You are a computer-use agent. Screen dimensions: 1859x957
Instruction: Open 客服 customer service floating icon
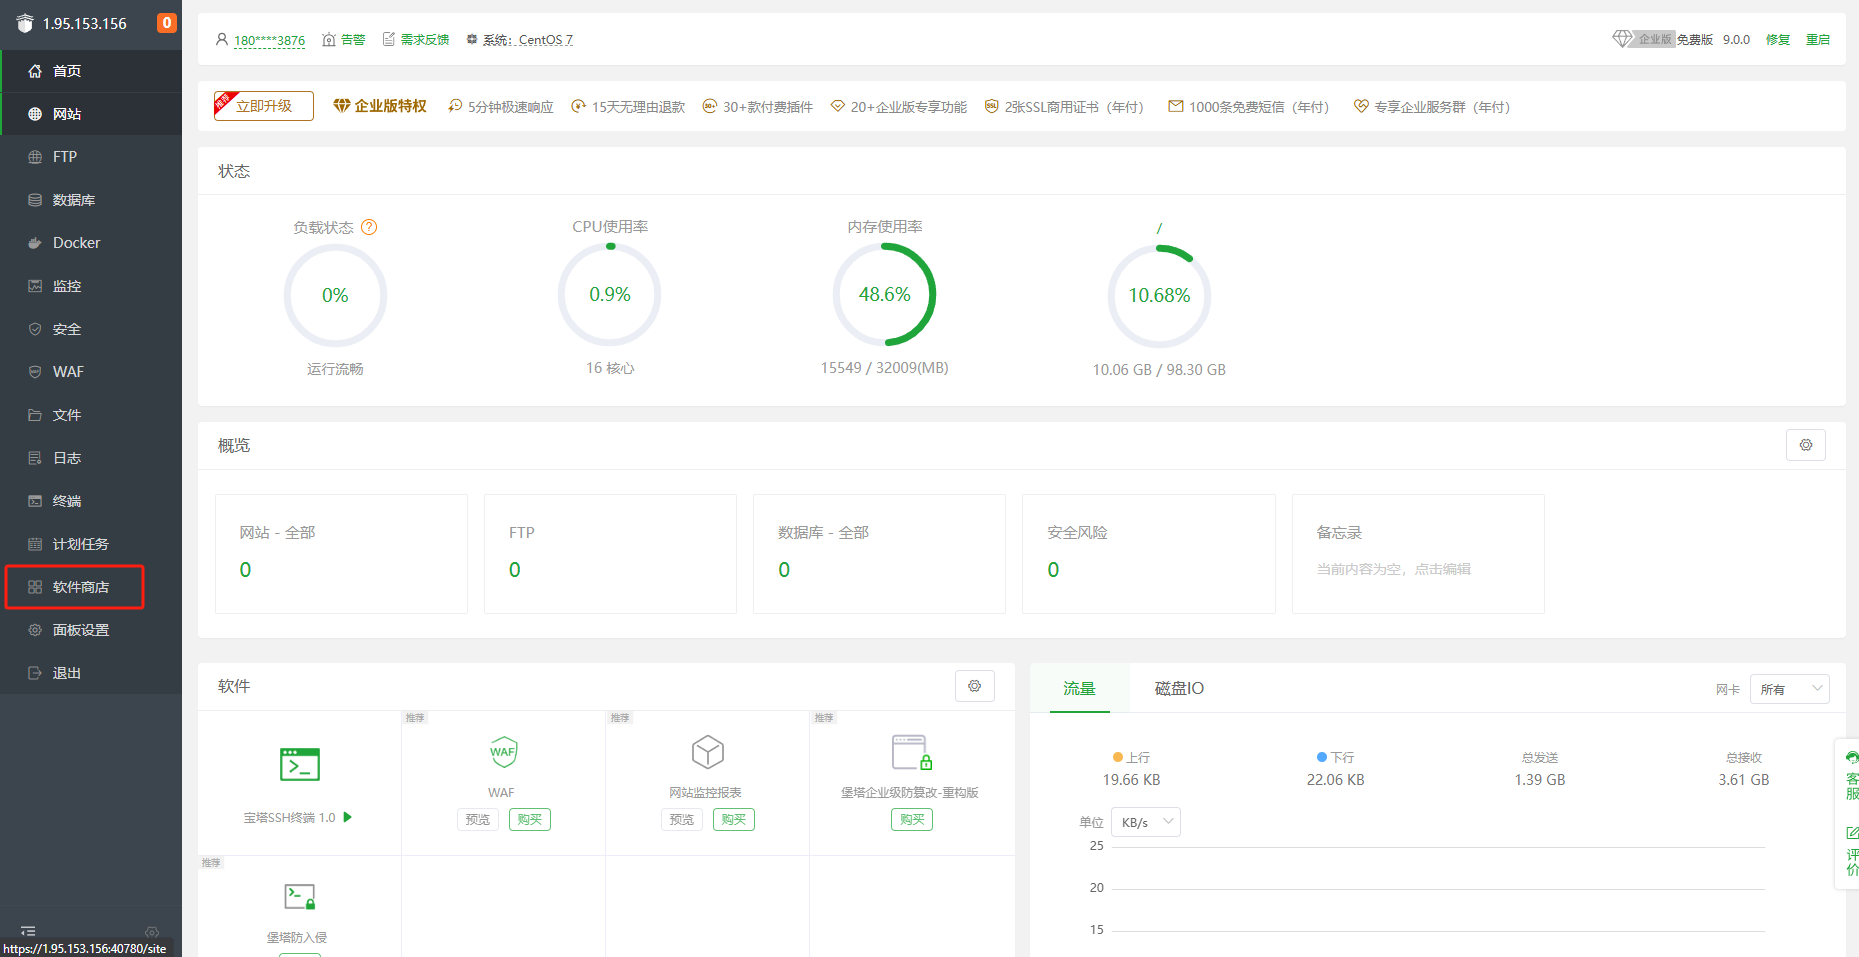pos(1852,775)
